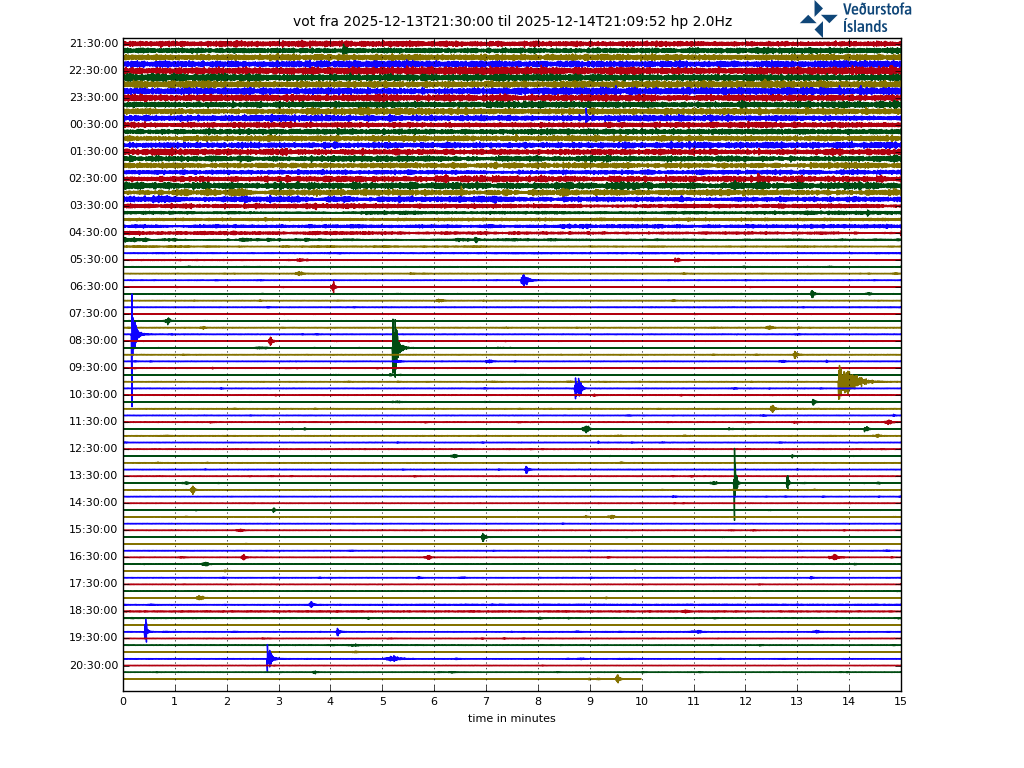Click the x-axis tick label 15
Image resolution: width=1024 pixels, height=768 pixels.
point(900,702)
